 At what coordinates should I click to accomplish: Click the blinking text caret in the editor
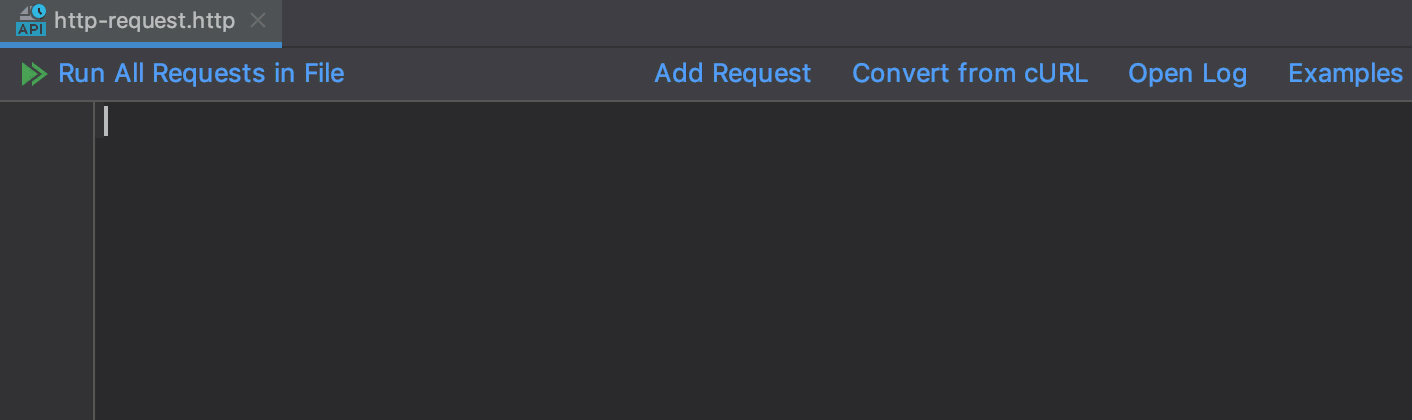[x=106, y=122]
